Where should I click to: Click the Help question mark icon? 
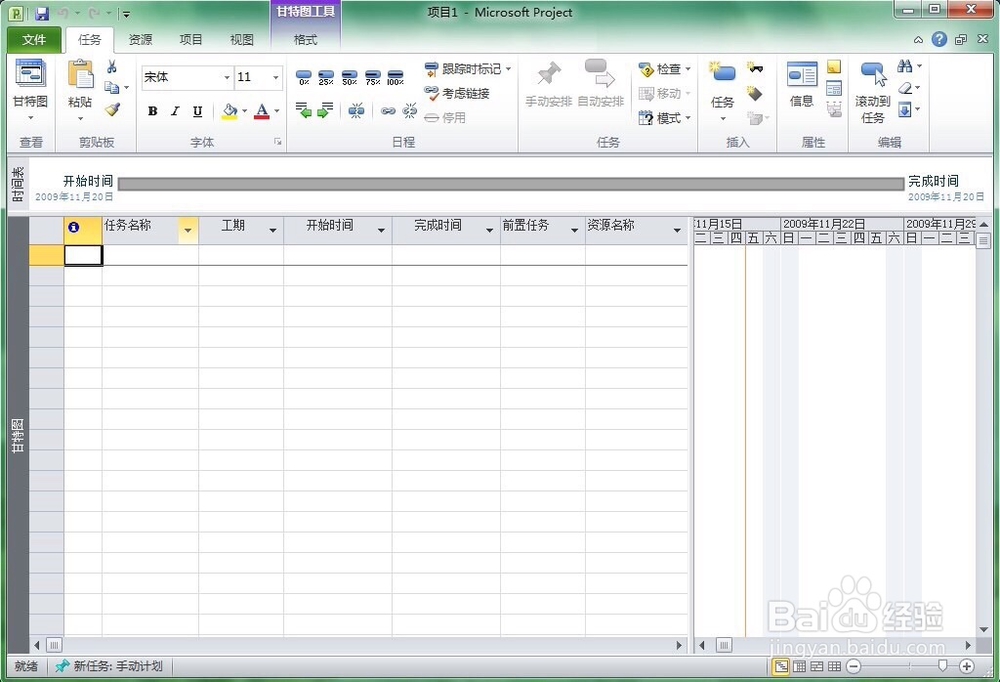(x=939, y=40)
